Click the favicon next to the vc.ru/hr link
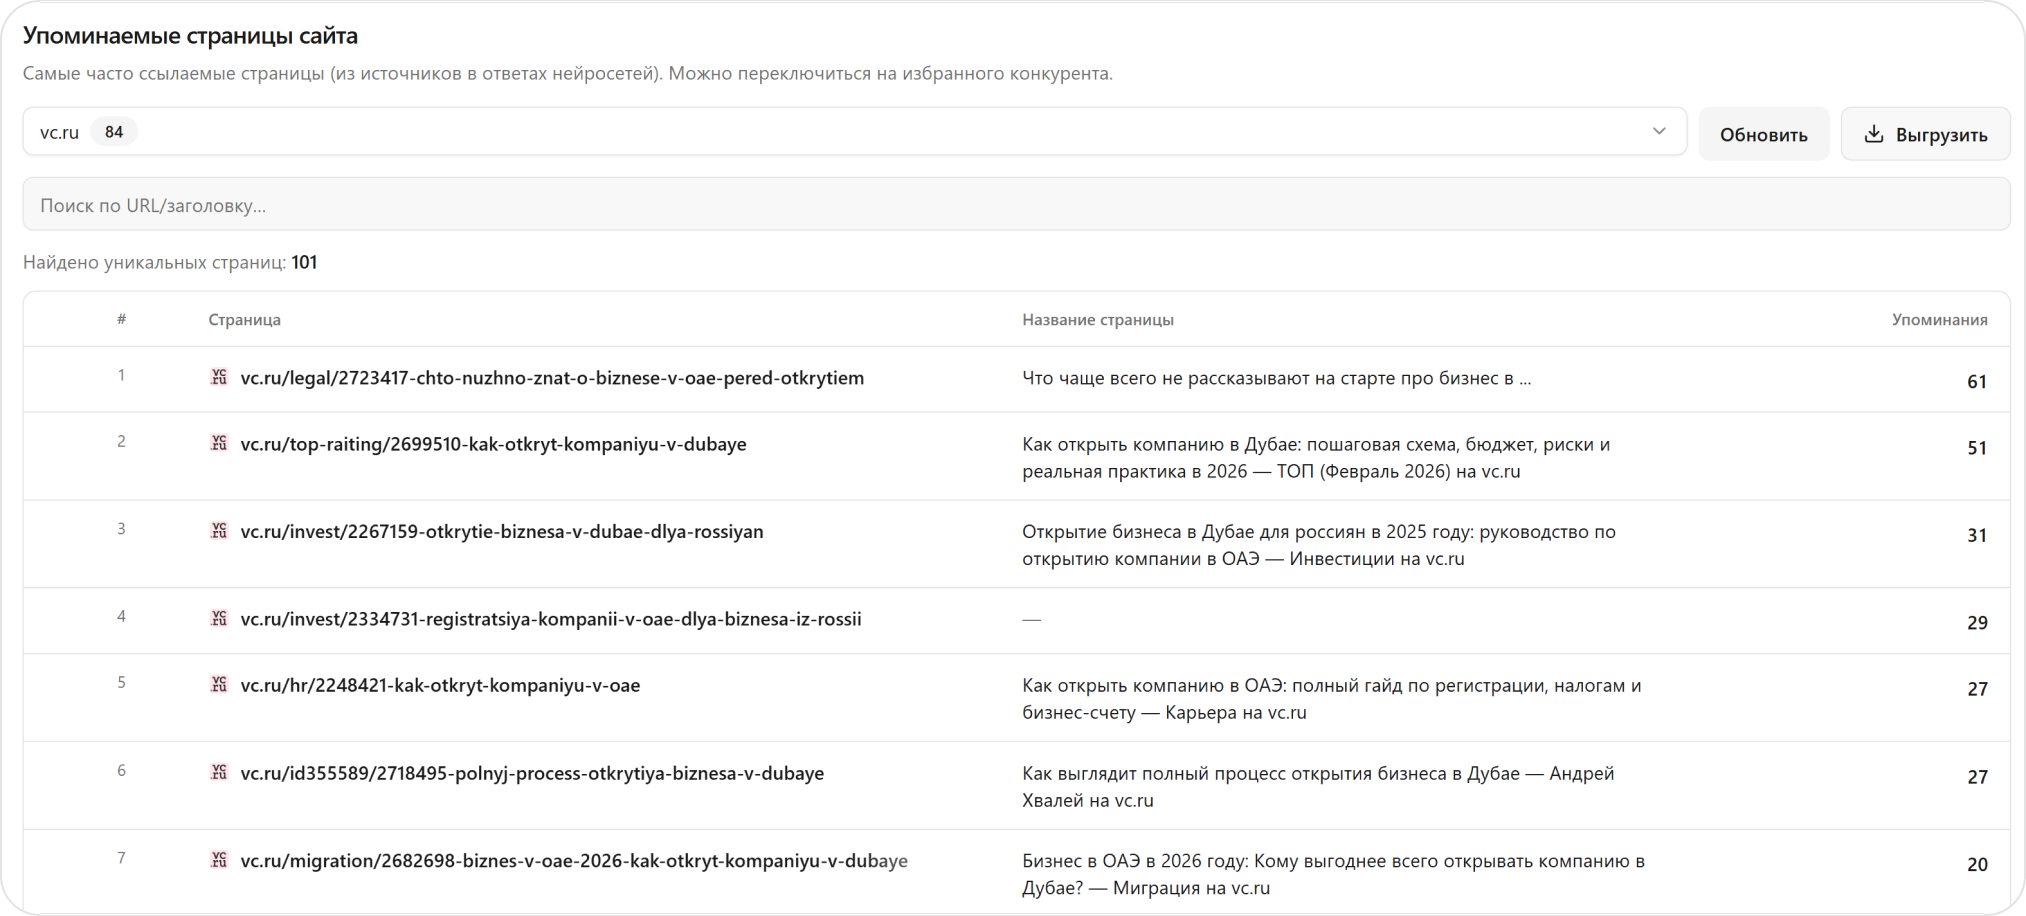 coord(219,685)
